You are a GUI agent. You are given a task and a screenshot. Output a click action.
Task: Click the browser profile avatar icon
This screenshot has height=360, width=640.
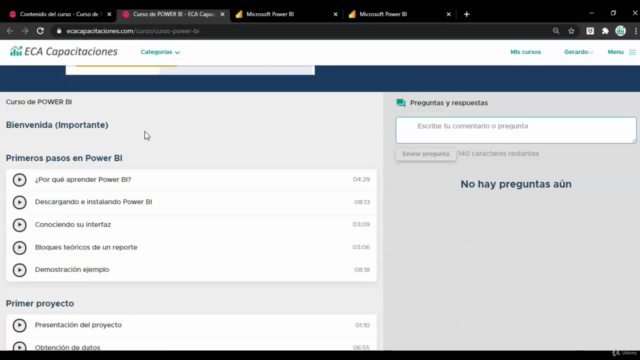tap(620, 31)
